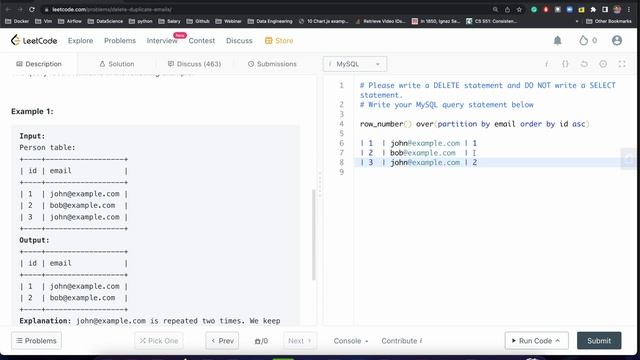Open the Salary bookmark folder

pos(169,21)
